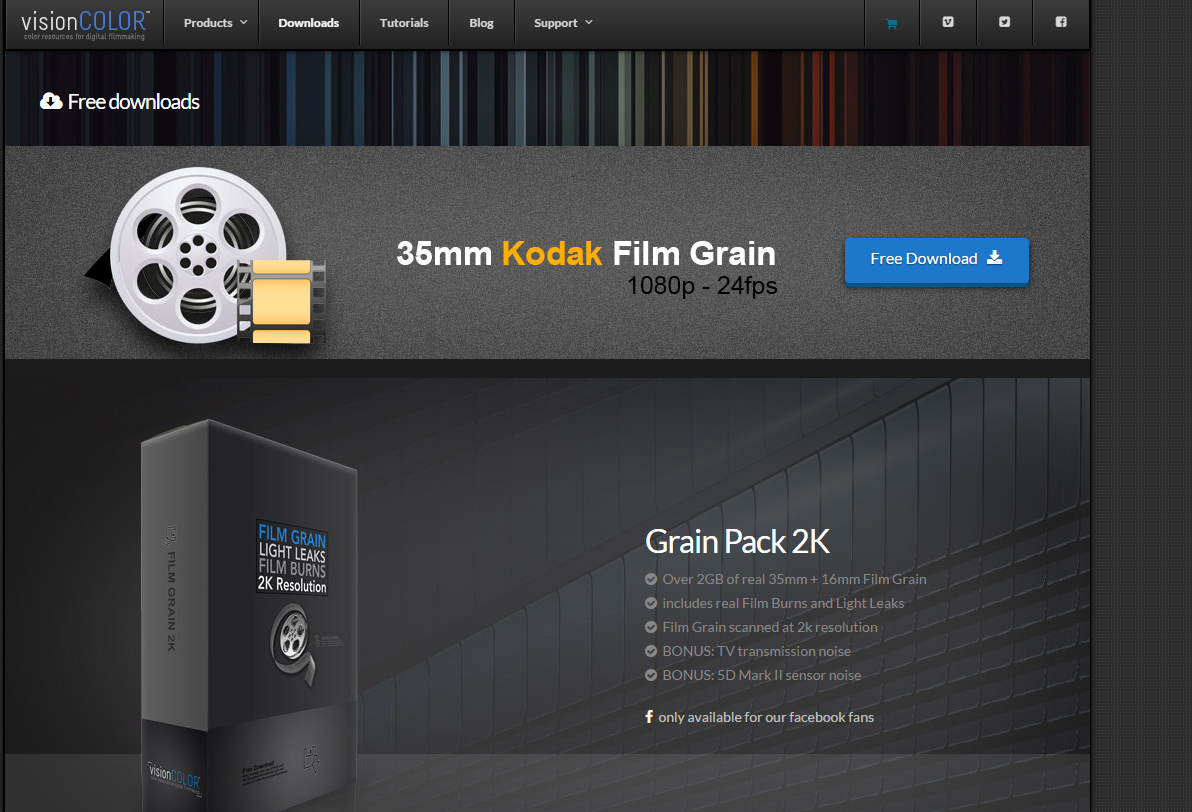Click the checkmark beside Over 2GB of real 35mm
This screenshot has height=812, width=1192.
(651, 579)
